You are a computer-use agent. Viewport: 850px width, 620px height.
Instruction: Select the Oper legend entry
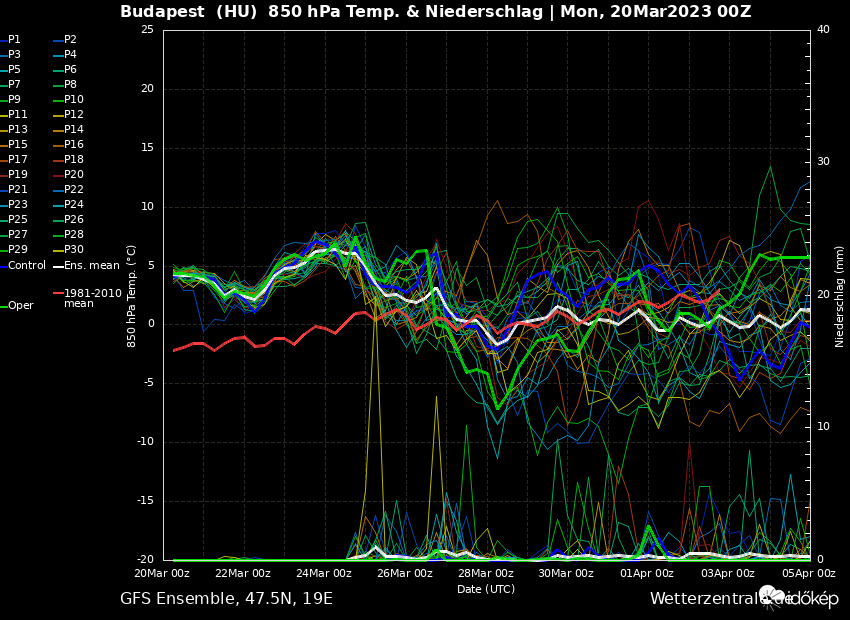20,305
